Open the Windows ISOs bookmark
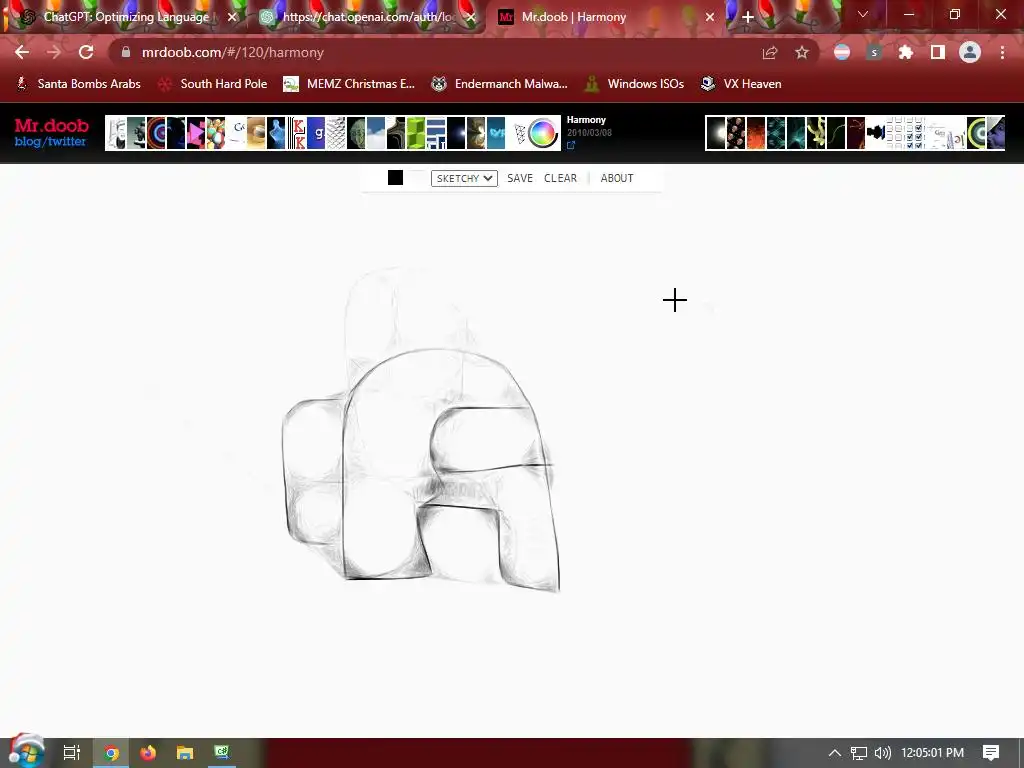1024x768 pixels. [x=634, y=84]
